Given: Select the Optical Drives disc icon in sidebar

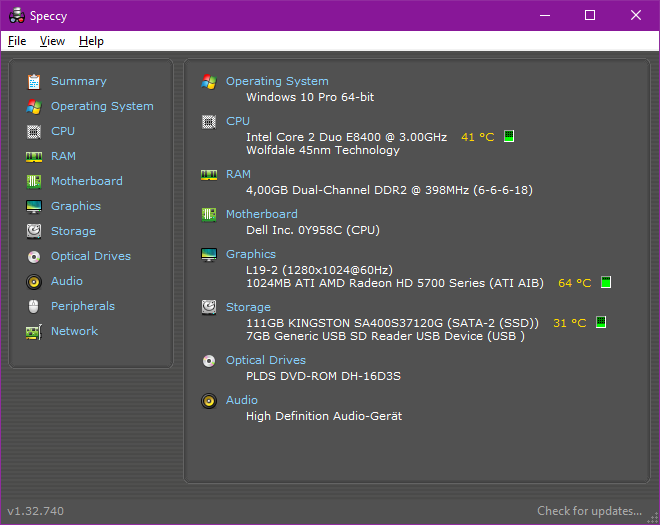Looking at the screenshot, I should [x=34, y=256].
